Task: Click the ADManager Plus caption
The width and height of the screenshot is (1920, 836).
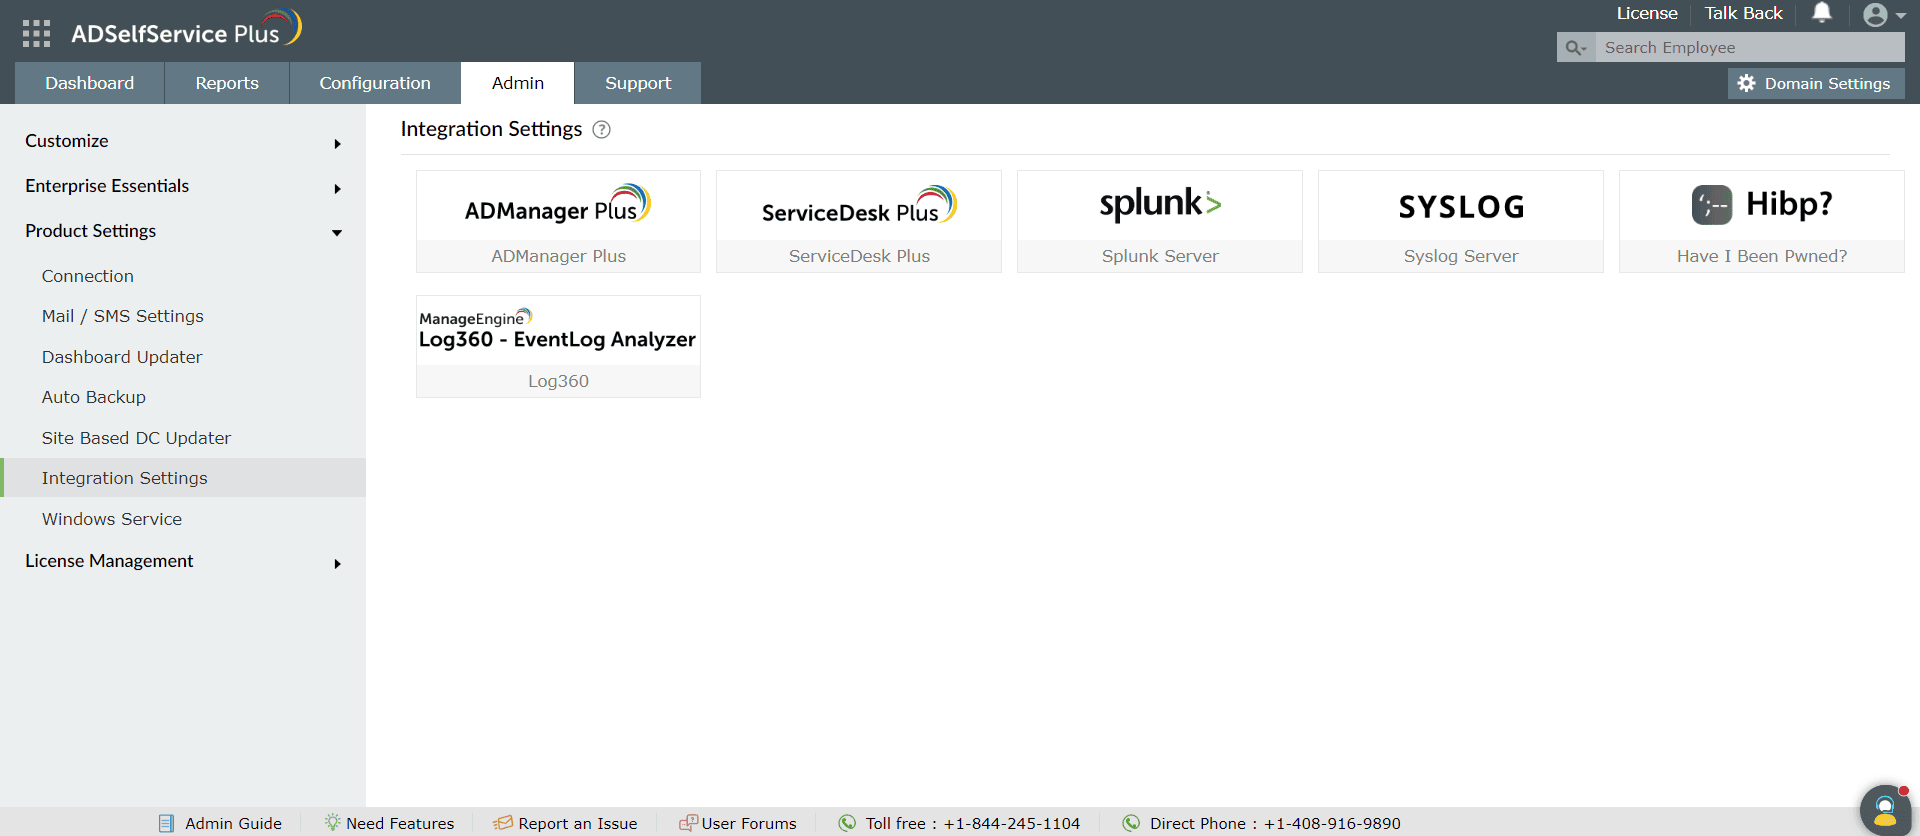Action: [x=558, y=256]
